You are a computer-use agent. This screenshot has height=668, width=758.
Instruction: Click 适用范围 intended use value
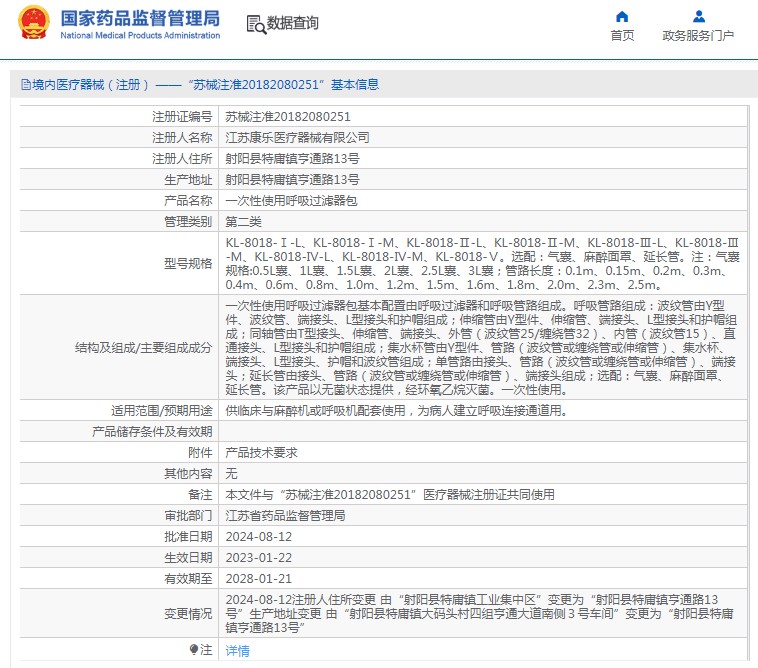tap(396, 411)
